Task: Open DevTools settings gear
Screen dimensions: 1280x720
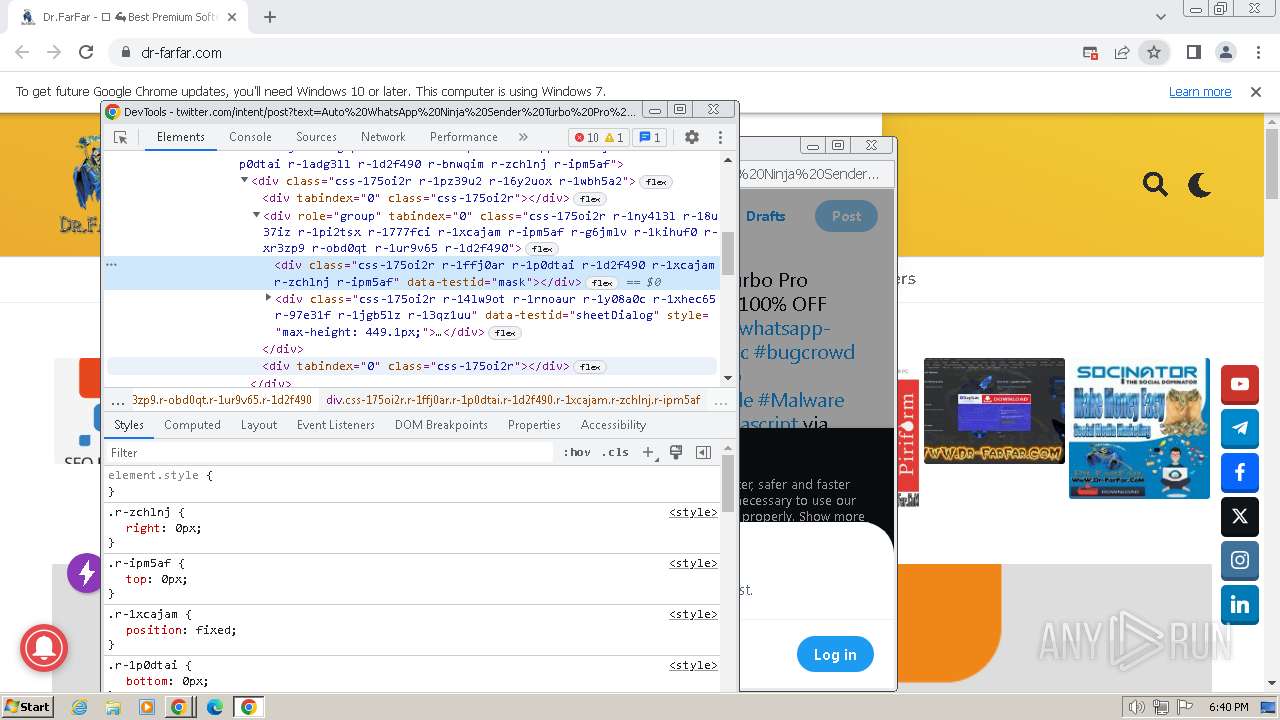Action: point(692,137)
